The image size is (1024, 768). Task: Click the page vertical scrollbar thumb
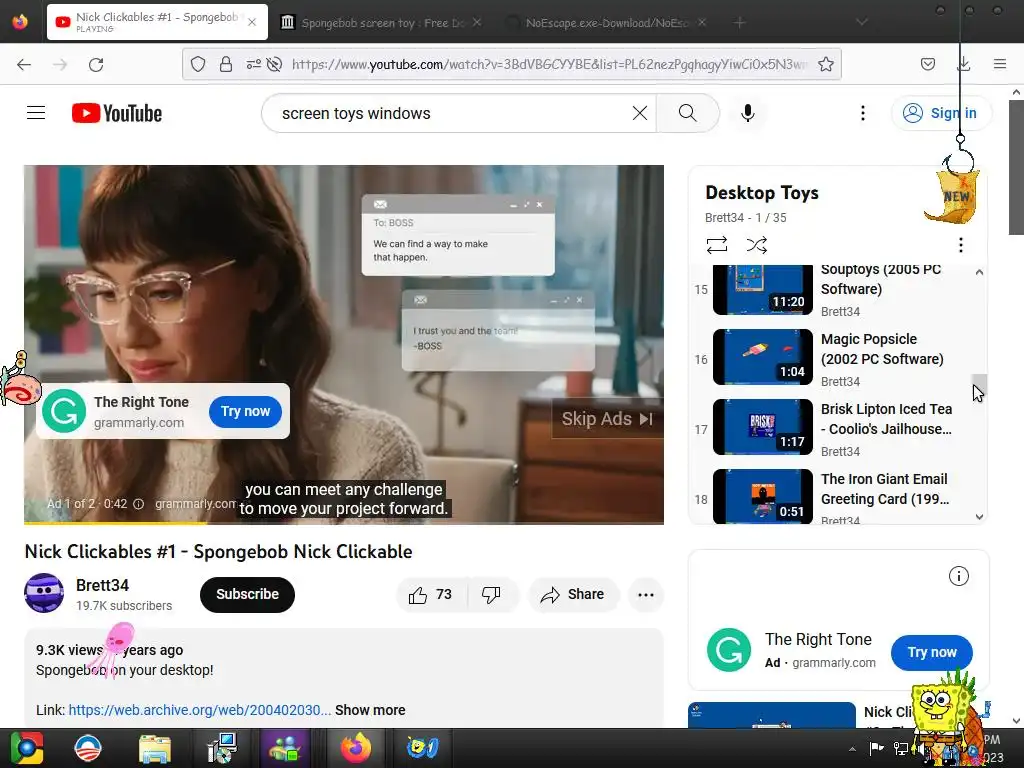coord(1016,167)
